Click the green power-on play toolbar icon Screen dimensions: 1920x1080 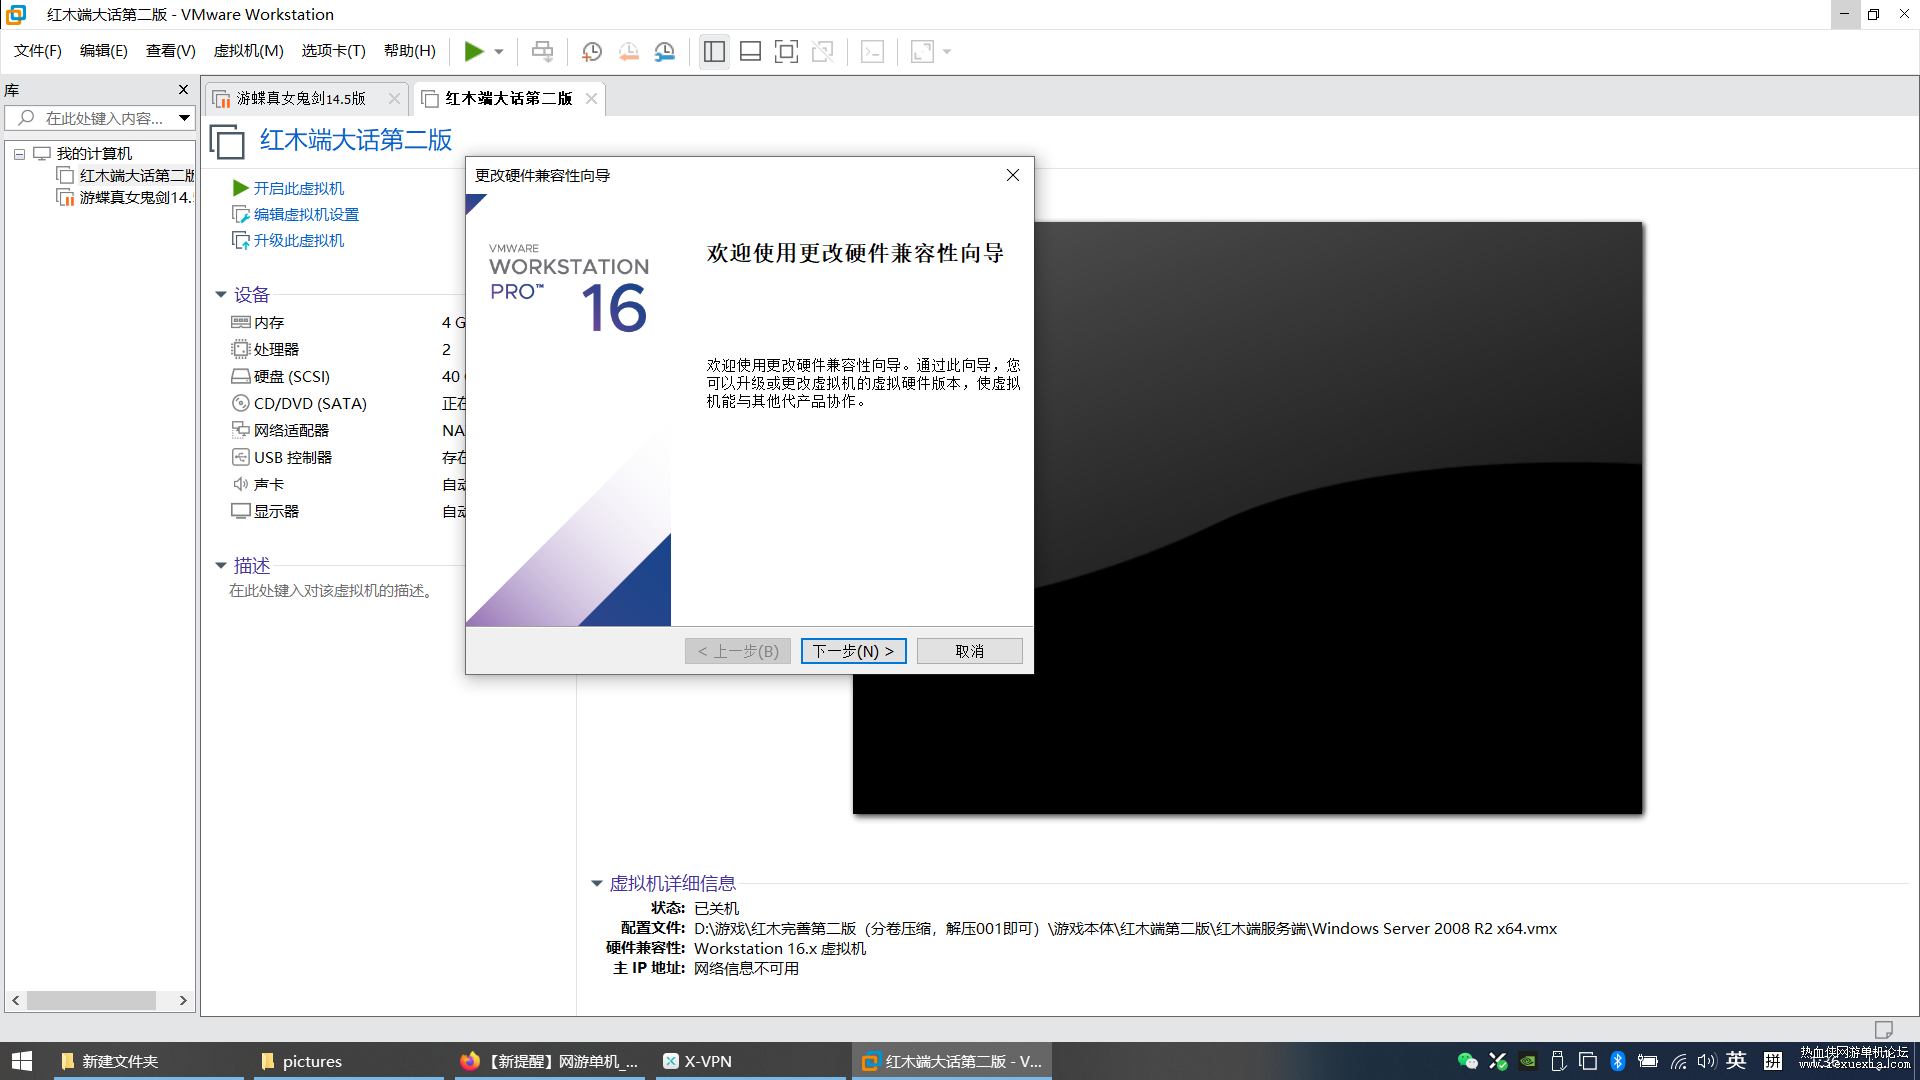point(474,51)
